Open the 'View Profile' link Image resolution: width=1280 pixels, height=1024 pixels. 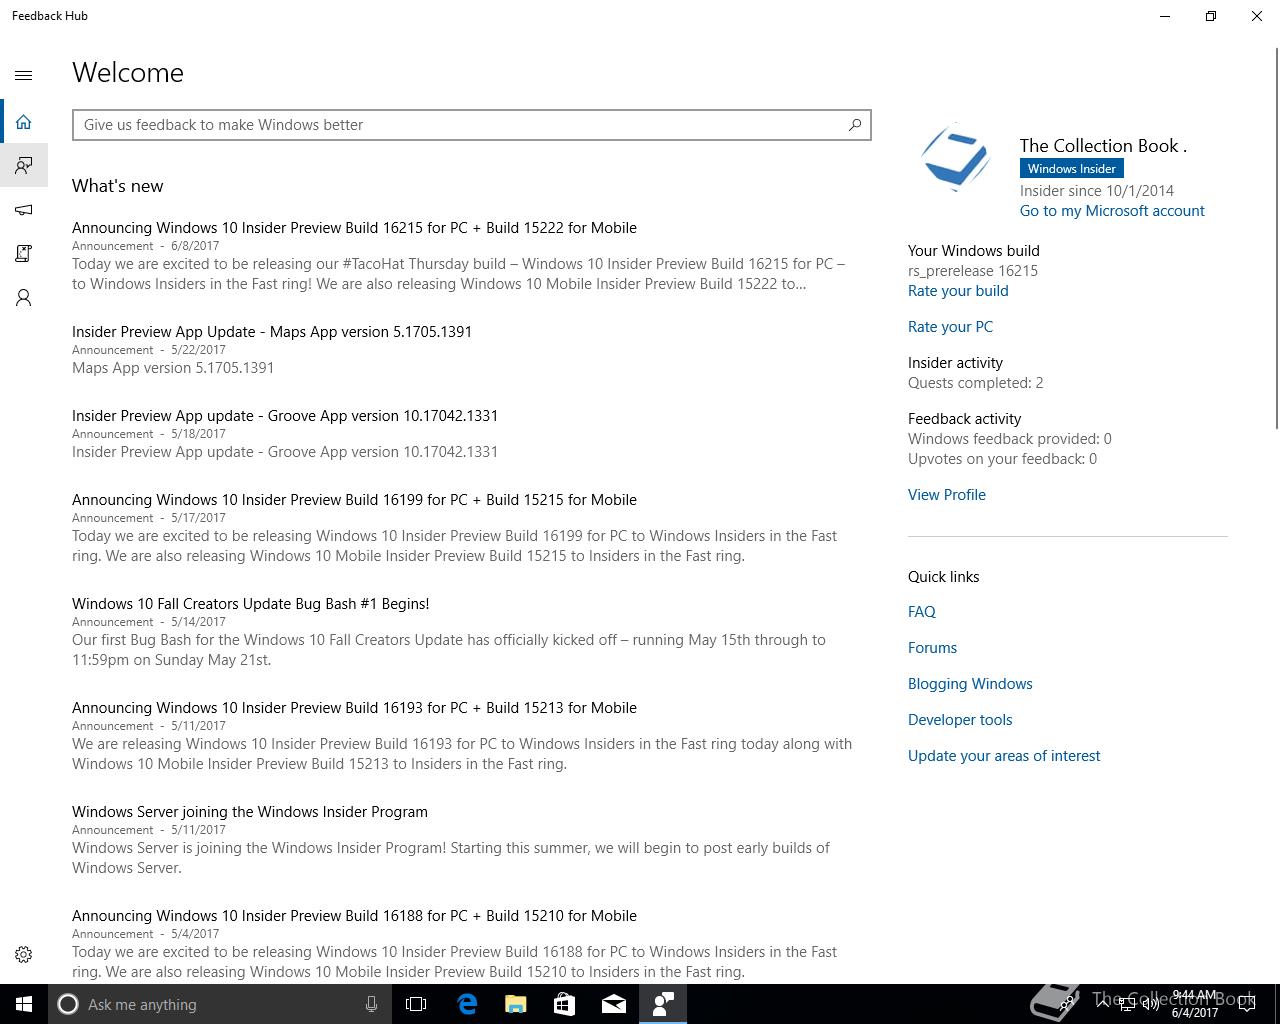point(947,495)
